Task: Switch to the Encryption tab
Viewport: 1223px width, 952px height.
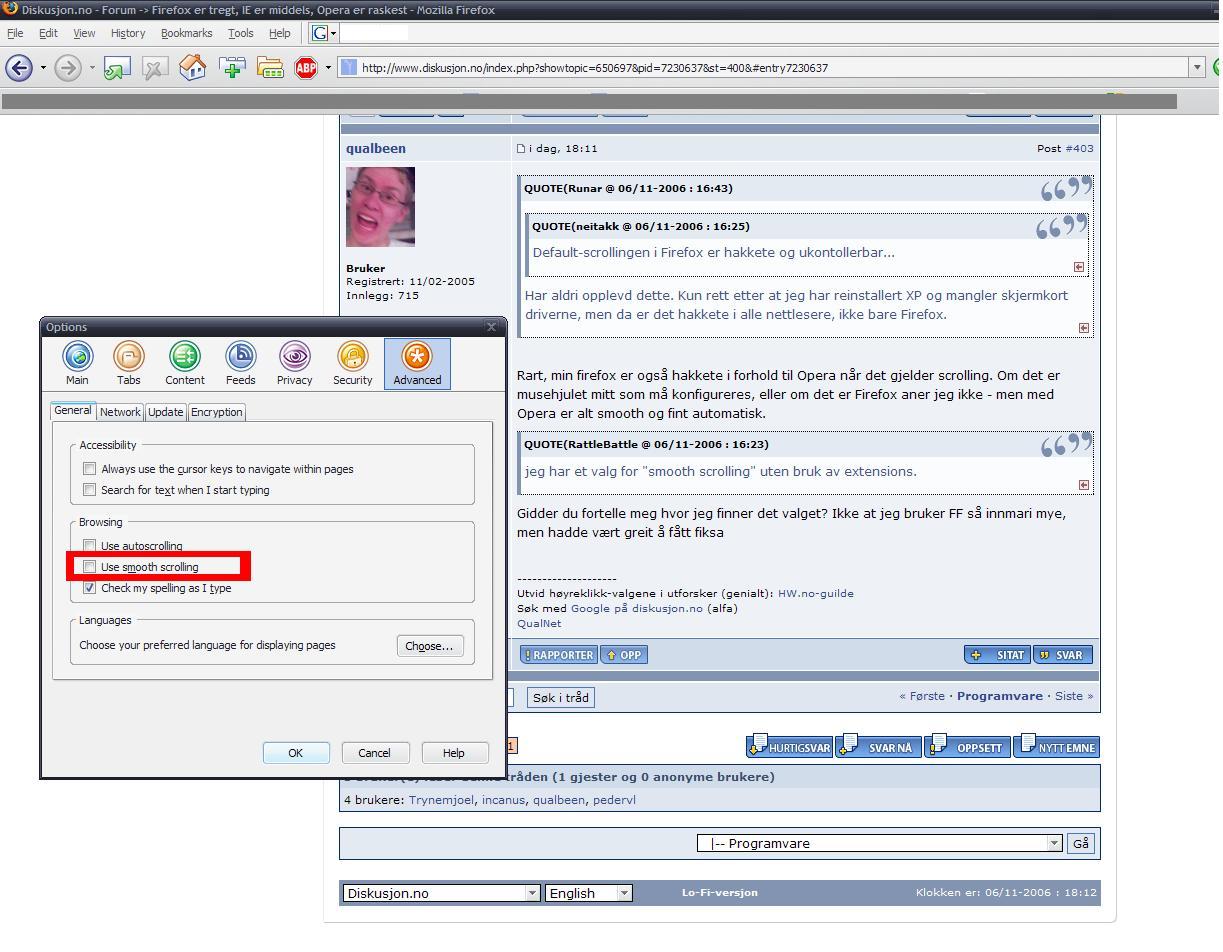Action: tap(217, 412)
